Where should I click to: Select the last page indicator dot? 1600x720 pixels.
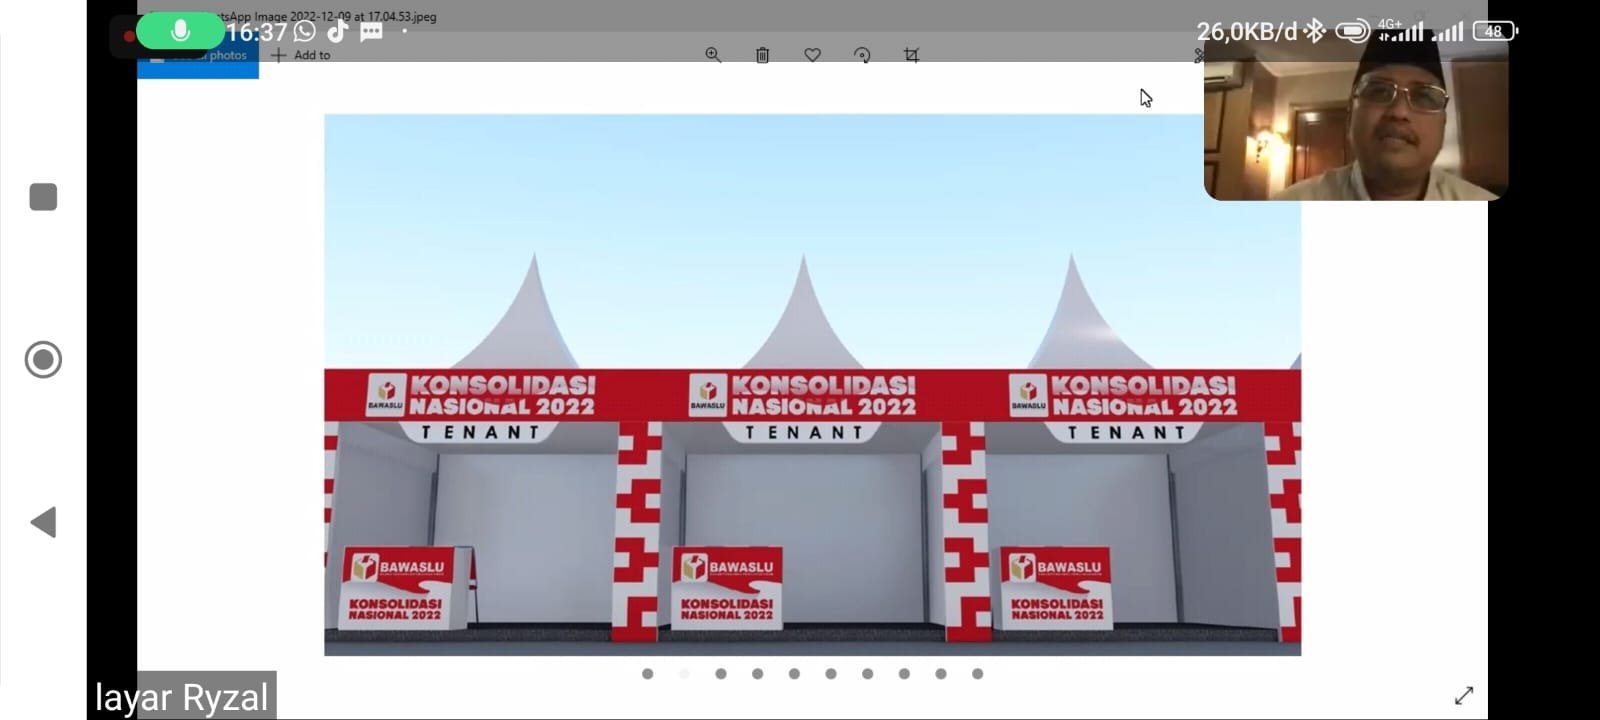[977, 674]
